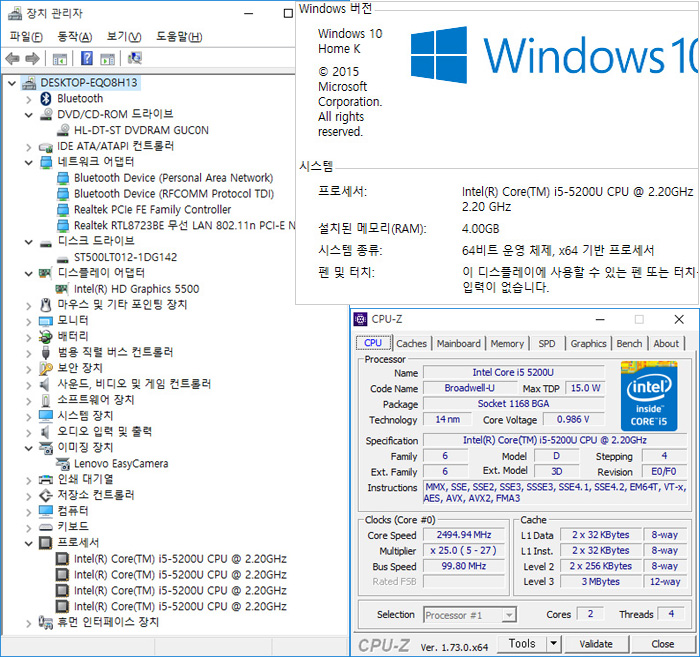The width and height of the screenshot is (700, 659).
Task: Click the blue Help question-mark toolbar icon
Action: pos(87,58)
